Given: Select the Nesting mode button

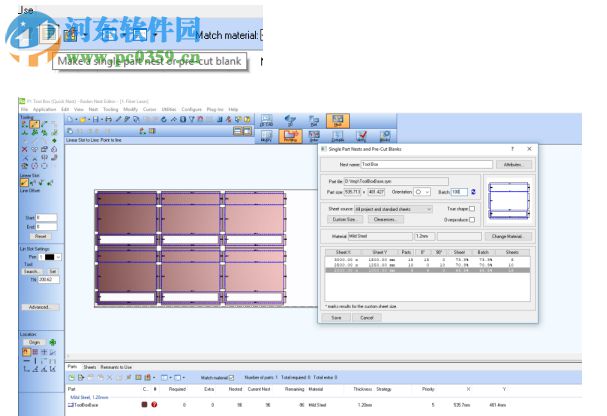Looking at the screenshot, I should [x=290, y=136].
